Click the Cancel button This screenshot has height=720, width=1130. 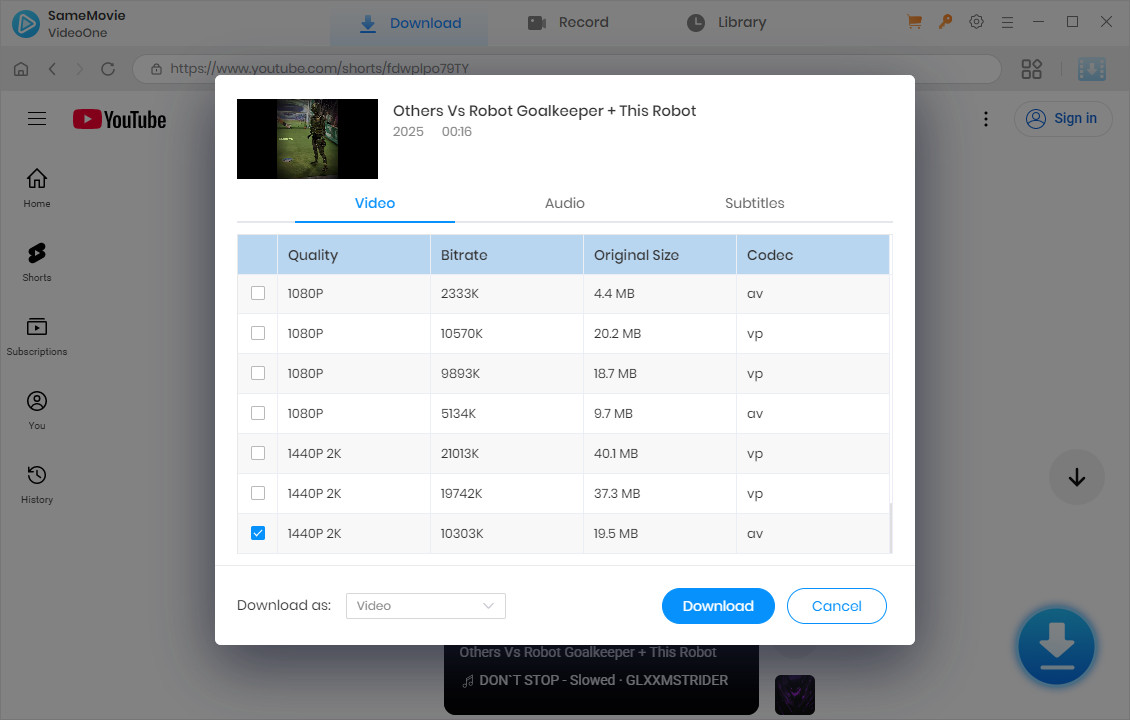pyautogui.click(x=837, y=606)
